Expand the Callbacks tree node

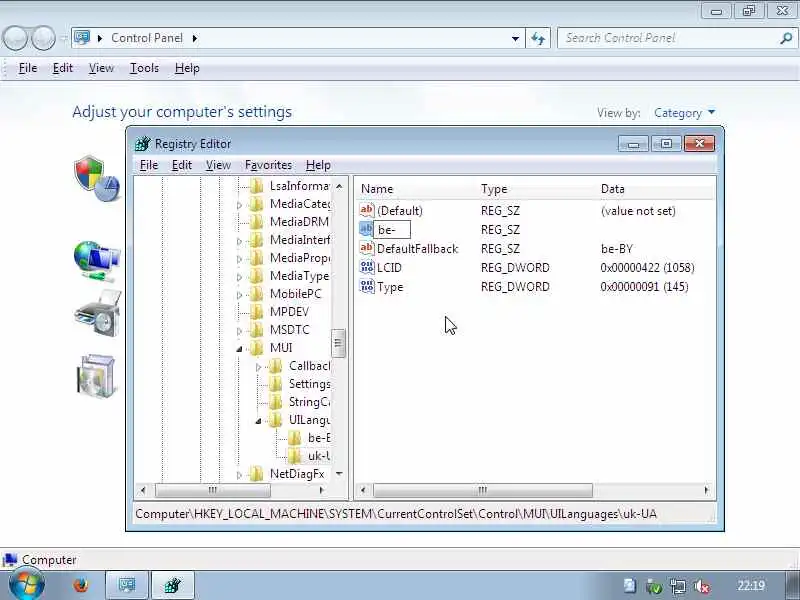pos(258,366)
